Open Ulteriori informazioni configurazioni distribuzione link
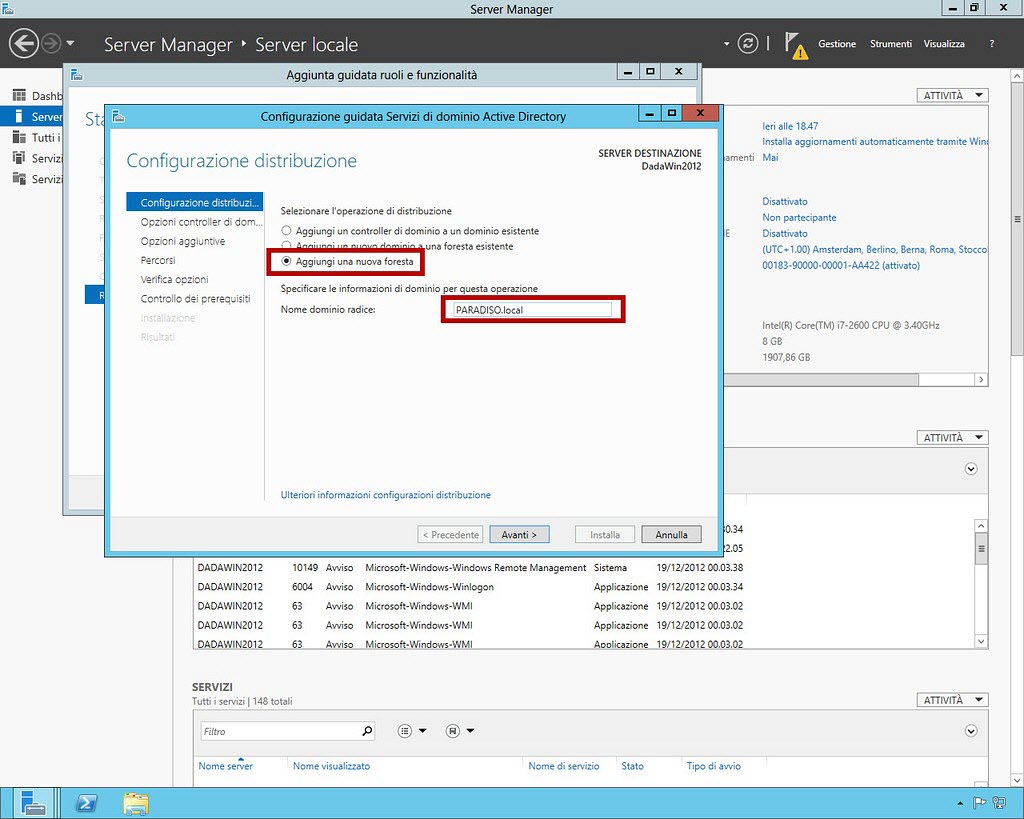The width and height of the screenshot is (1024, 819). pyautogui.click(x=385, y=495)
